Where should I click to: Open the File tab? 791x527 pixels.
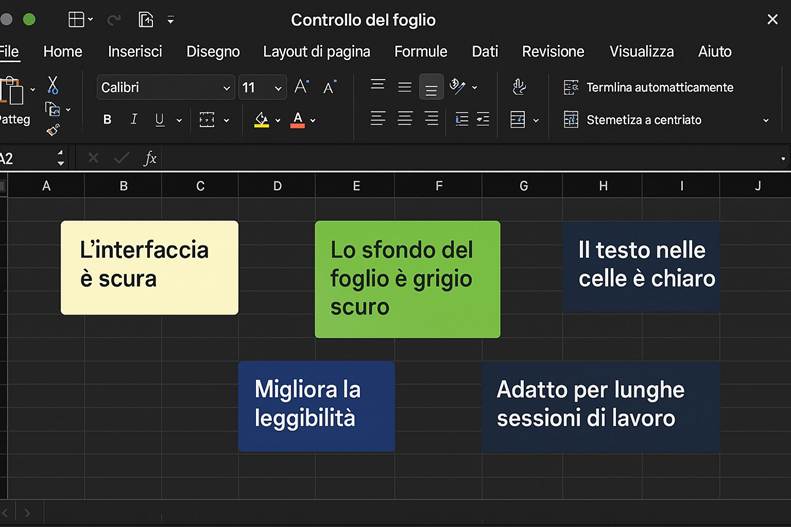tap(9, 51)
